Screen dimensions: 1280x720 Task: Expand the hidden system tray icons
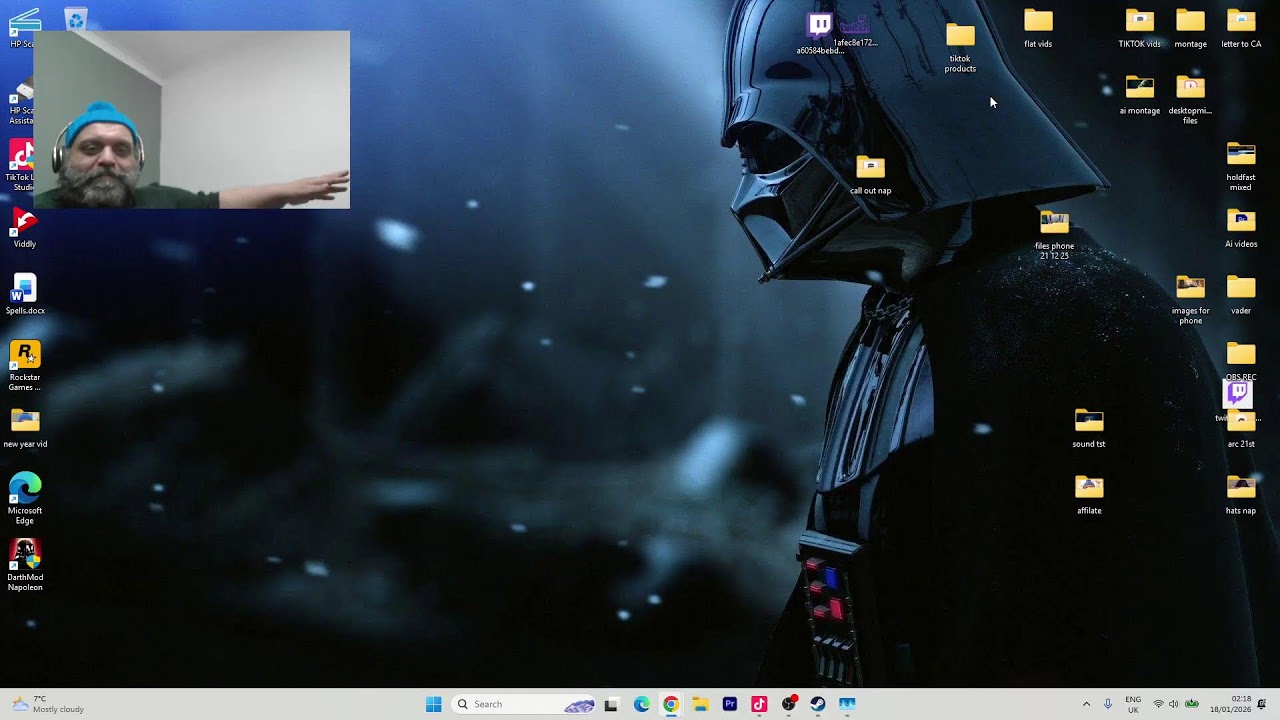pyautogui.click(x=1086, y=704)
